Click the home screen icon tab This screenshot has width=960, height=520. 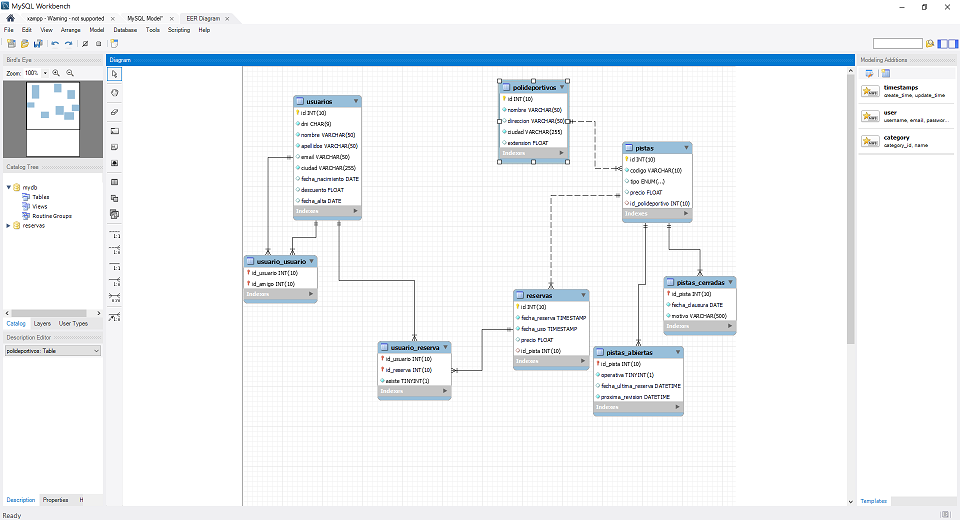[9, 19]
